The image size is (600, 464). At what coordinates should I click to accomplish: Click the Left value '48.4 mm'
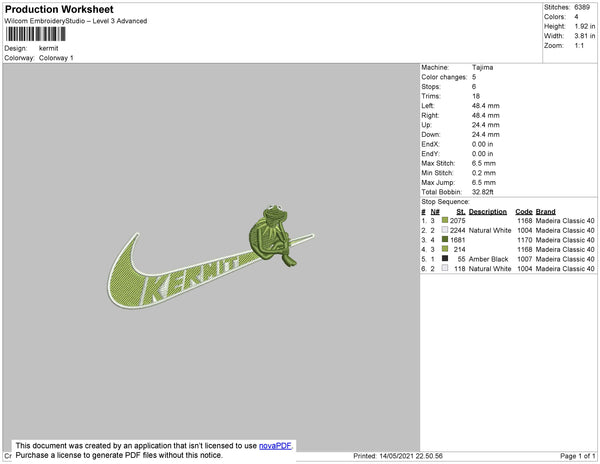pyautogui.click(x=486, y=106)
